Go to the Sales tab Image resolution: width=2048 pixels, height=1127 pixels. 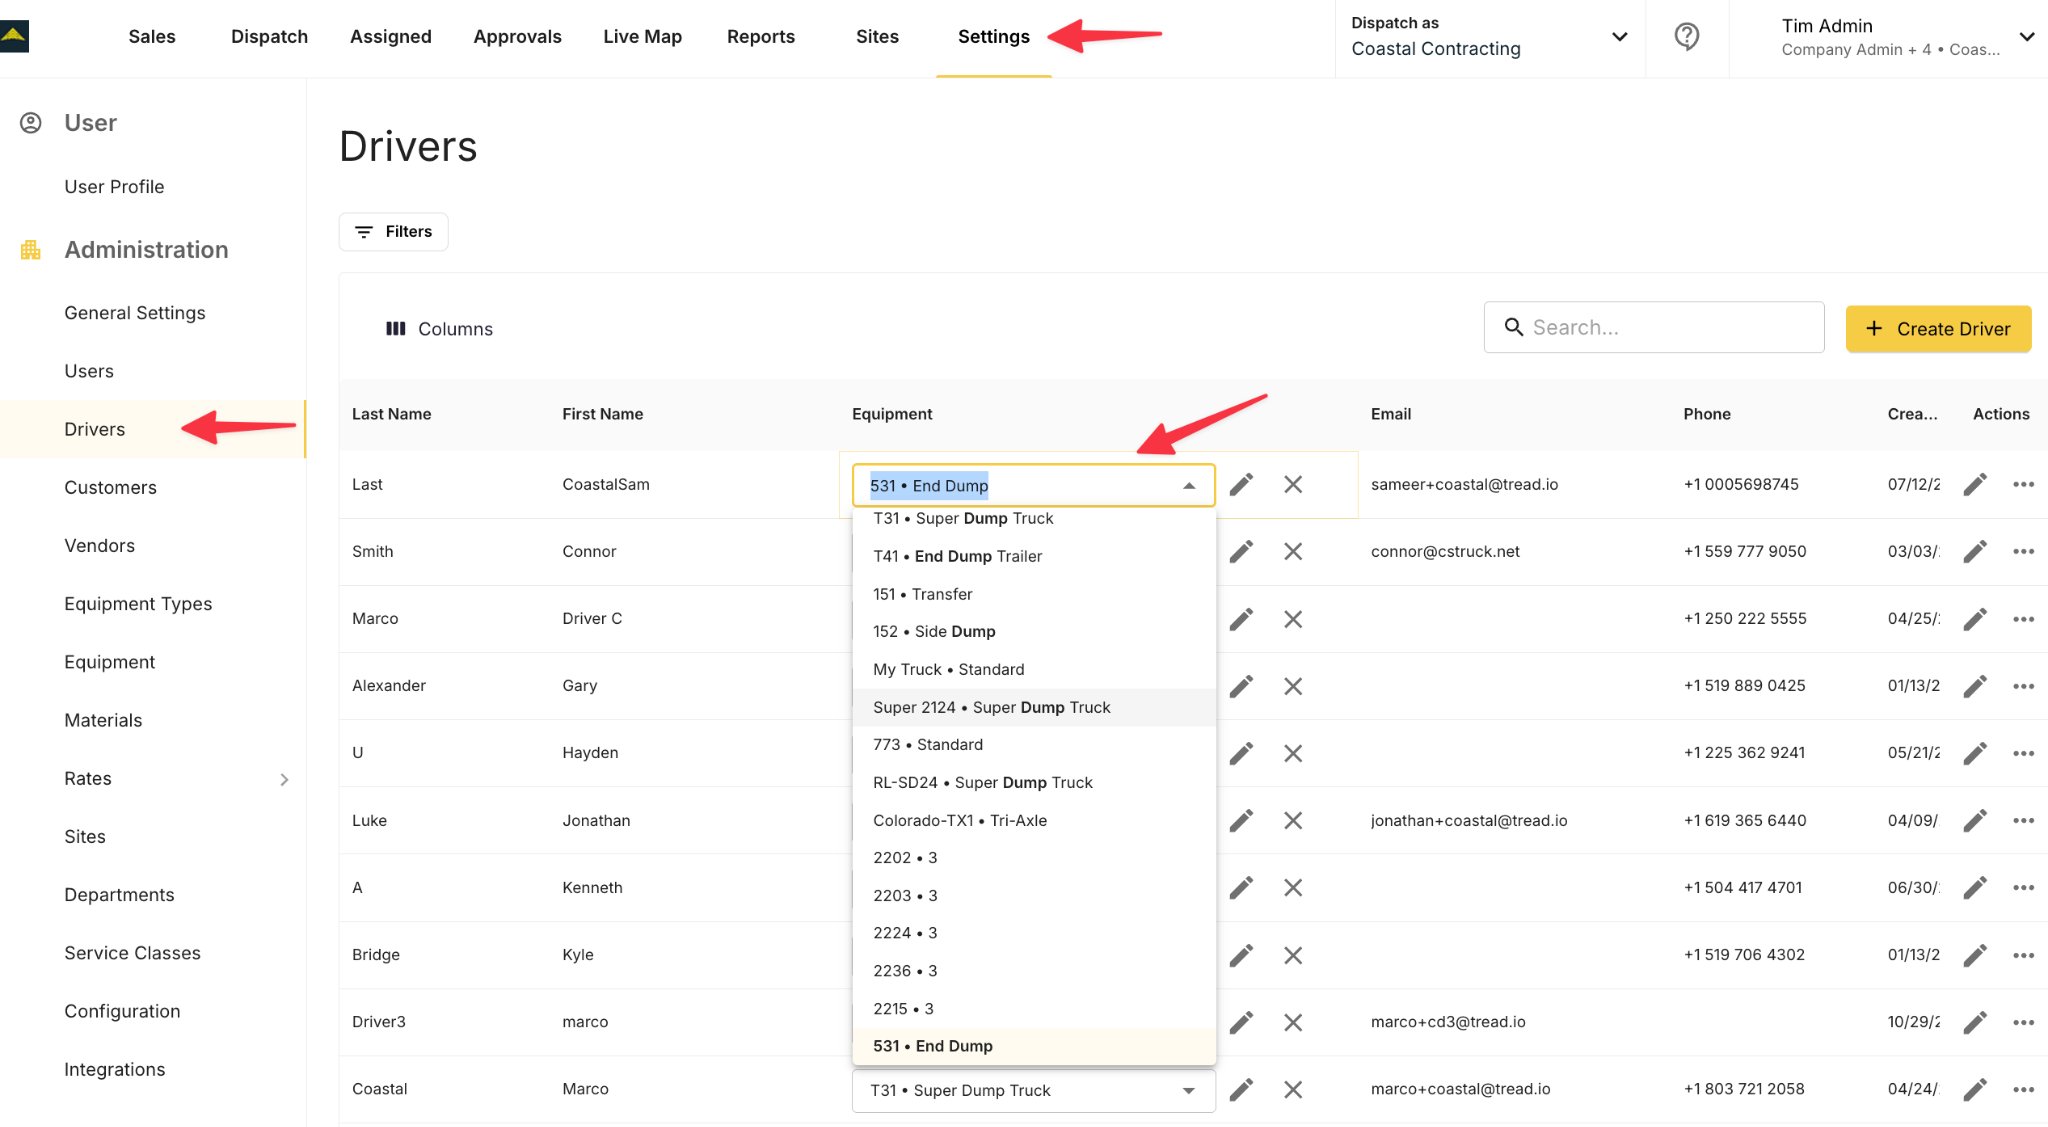(152, 37)
